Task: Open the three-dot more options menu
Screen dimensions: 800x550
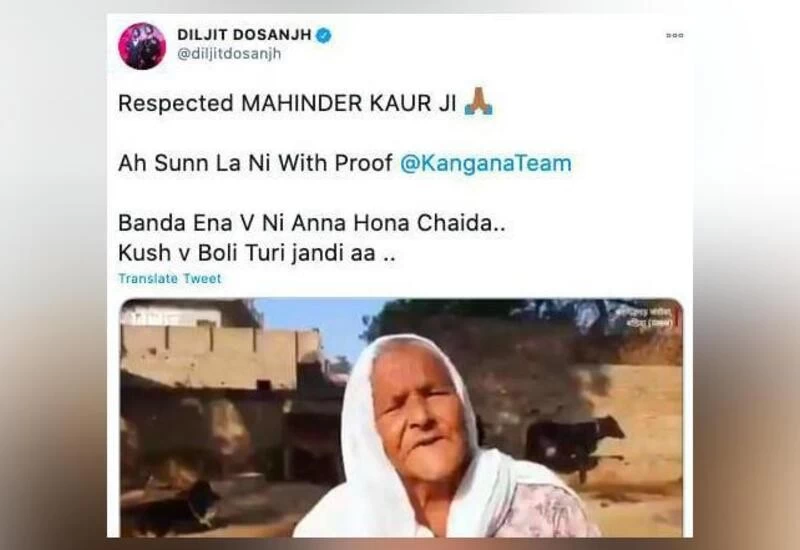Action: [x=674, y=35]
